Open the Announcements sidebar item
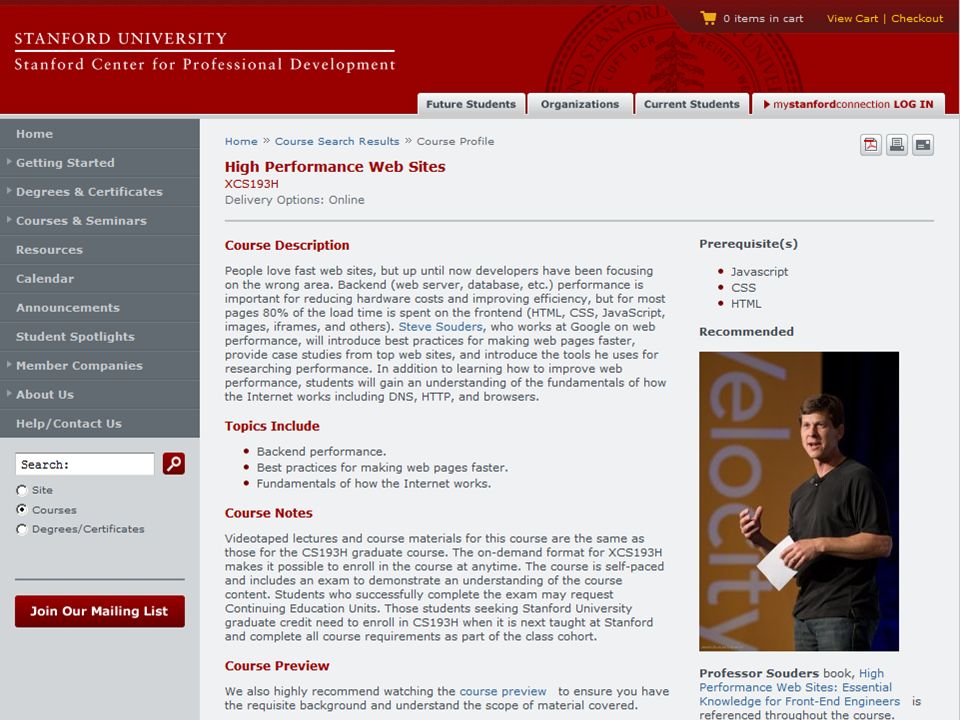The width and height of the screenshot is (960, 720). [100, 307]
